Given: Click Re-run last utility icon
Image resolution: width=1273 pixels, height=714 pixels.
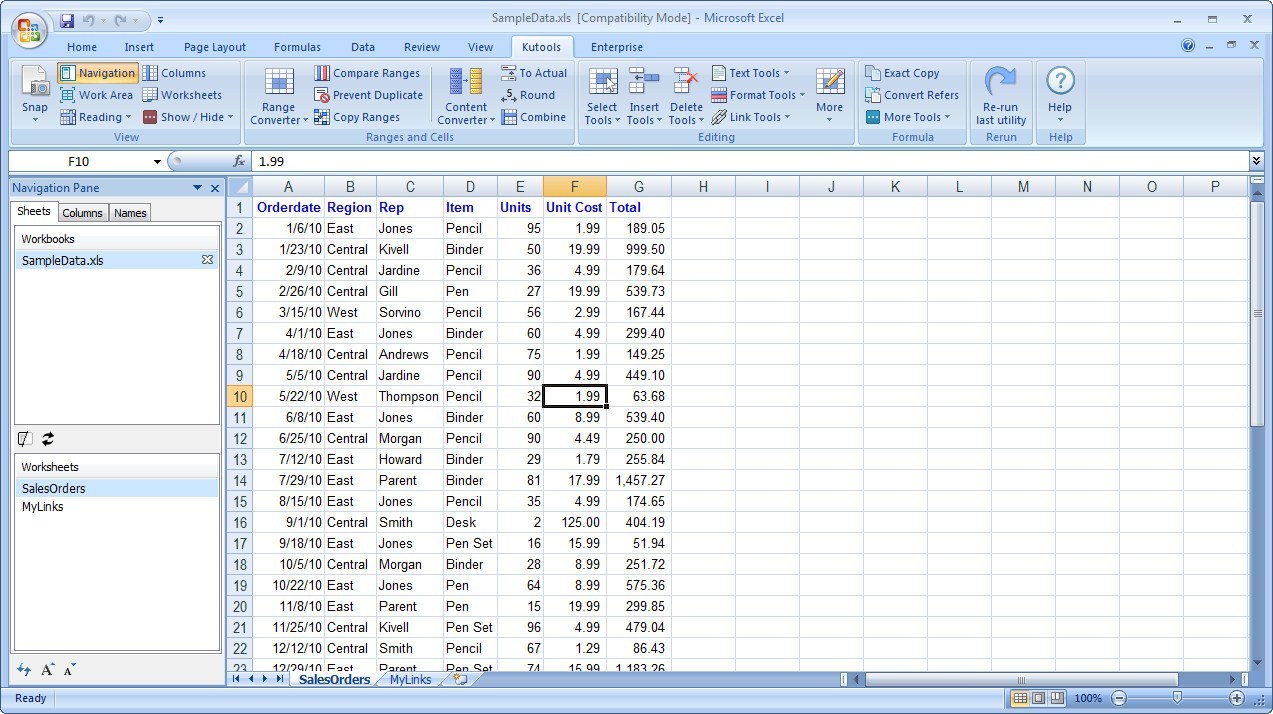Looking at the screenshot, I should (1000, 83).
